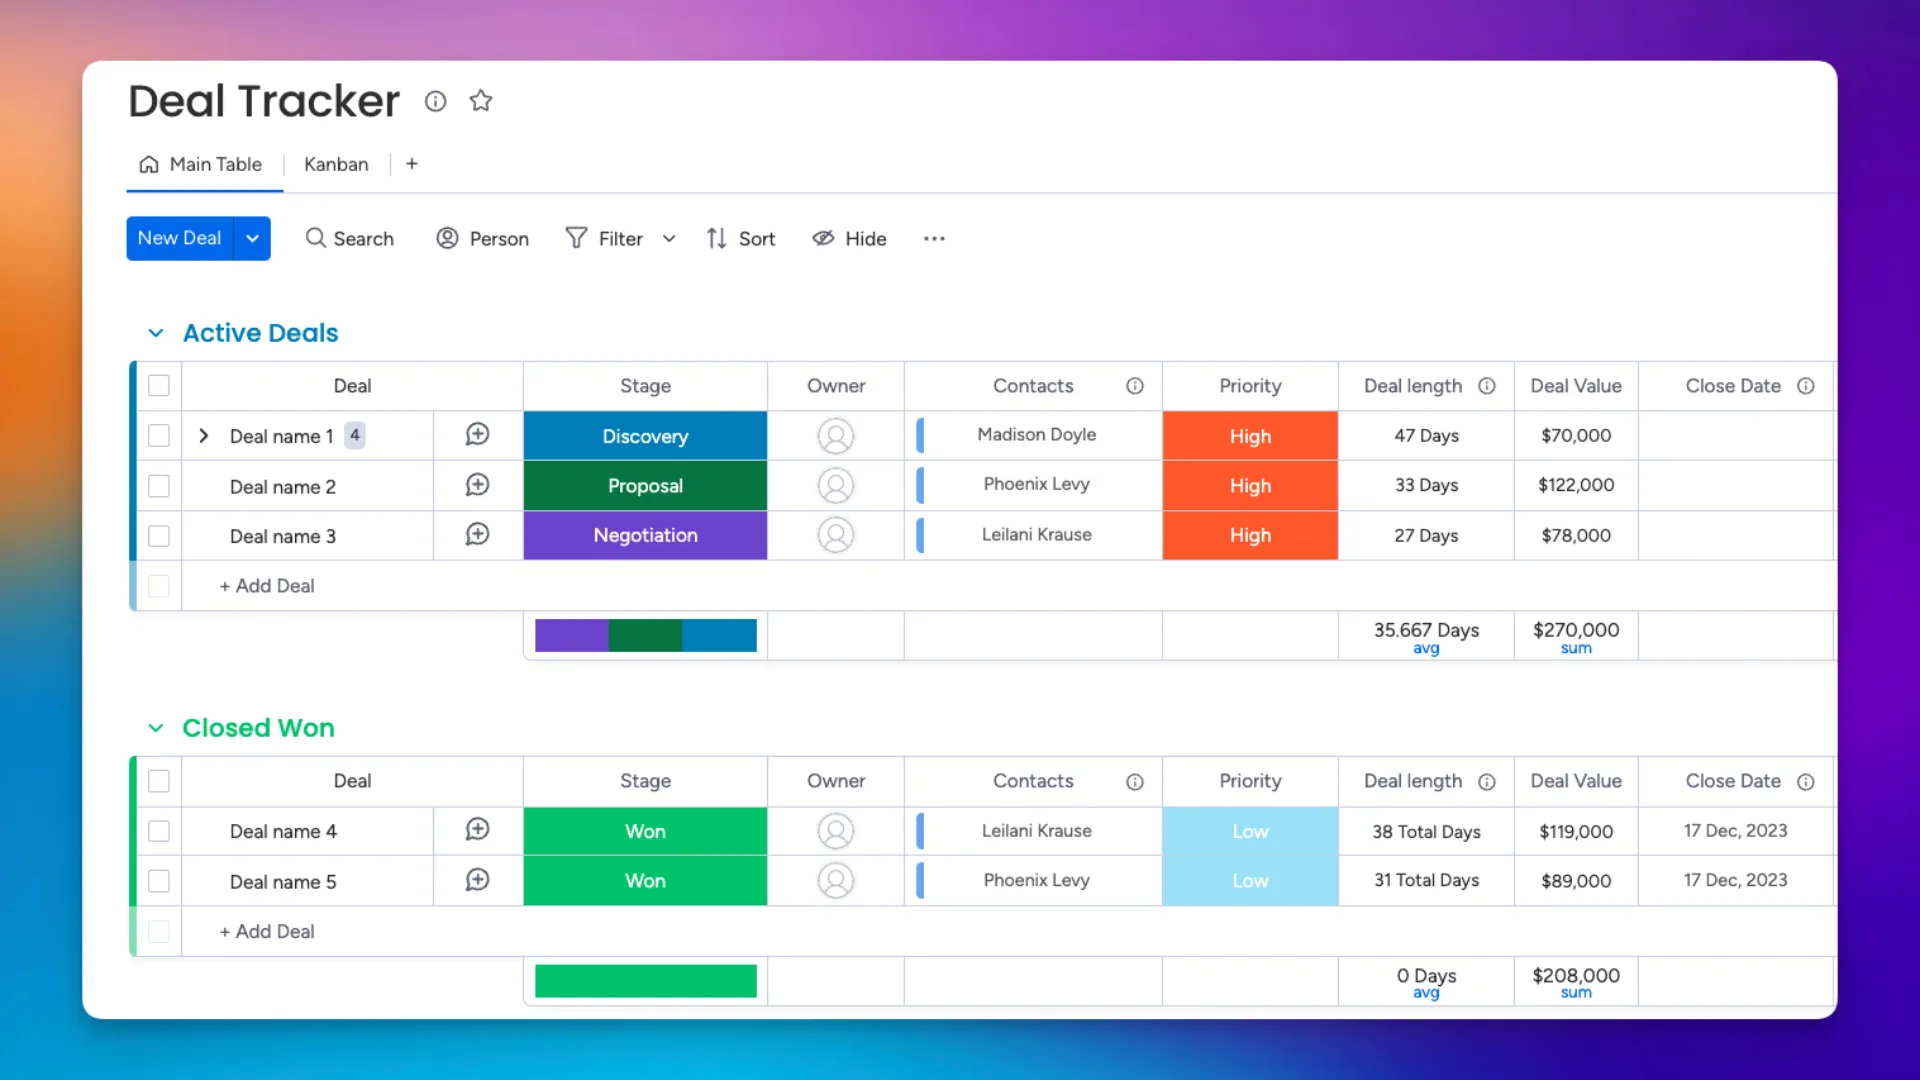This screenshot has height=1080, width=1920.
Task: Click the Negotiation stage cell
Action: point(645,536)
